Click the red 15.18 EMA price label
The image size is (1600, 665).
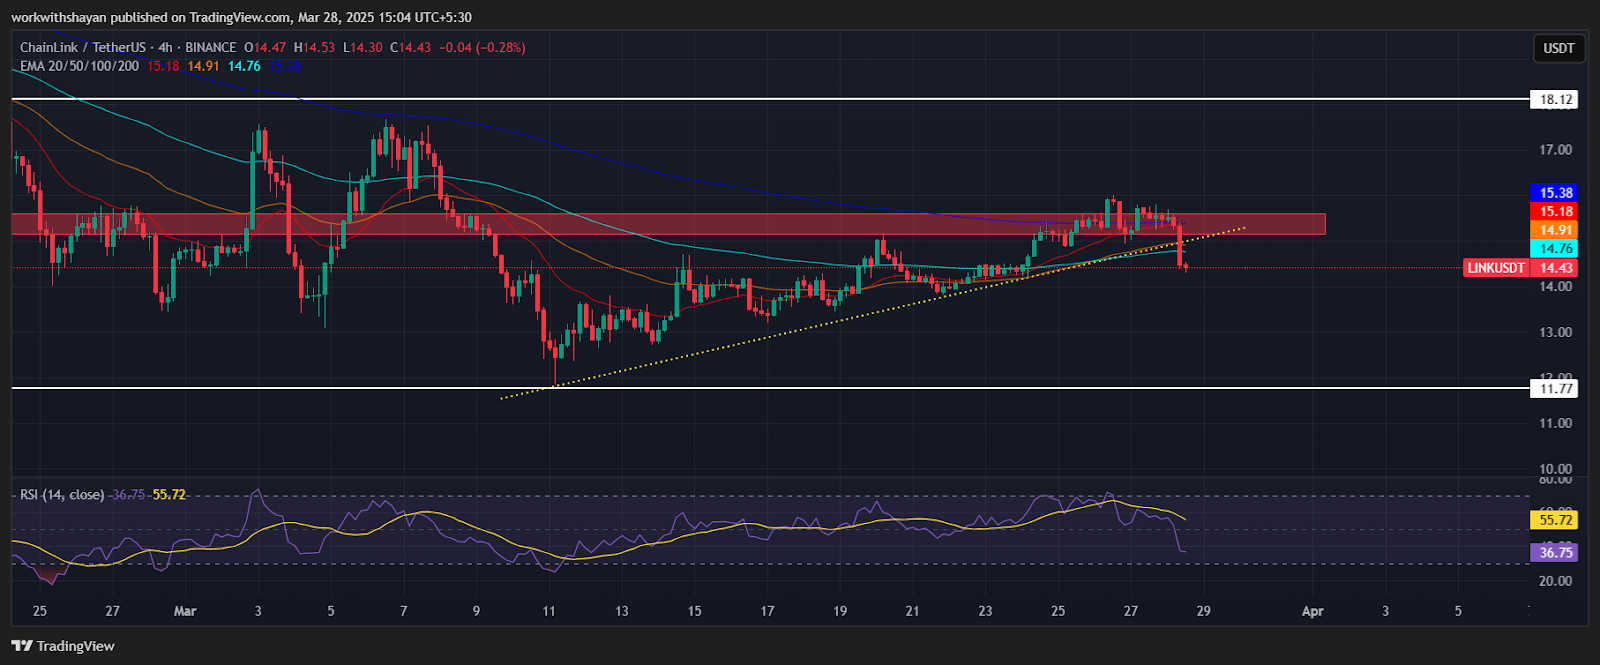1556,211
